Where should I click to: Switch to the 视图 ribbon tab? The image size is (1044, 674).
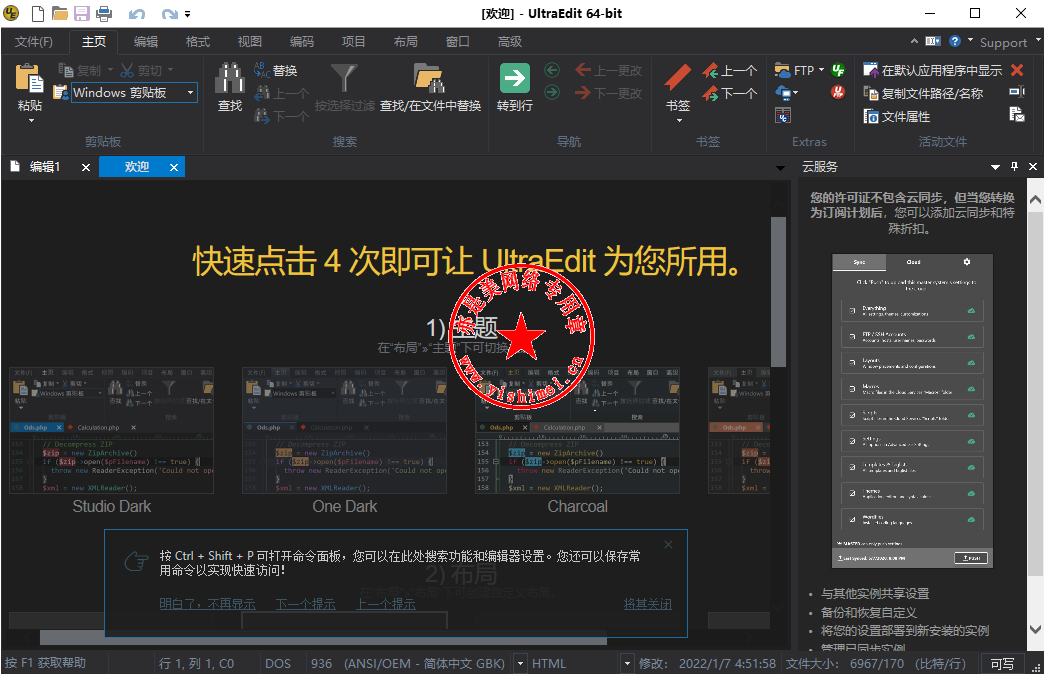[250, 42]
